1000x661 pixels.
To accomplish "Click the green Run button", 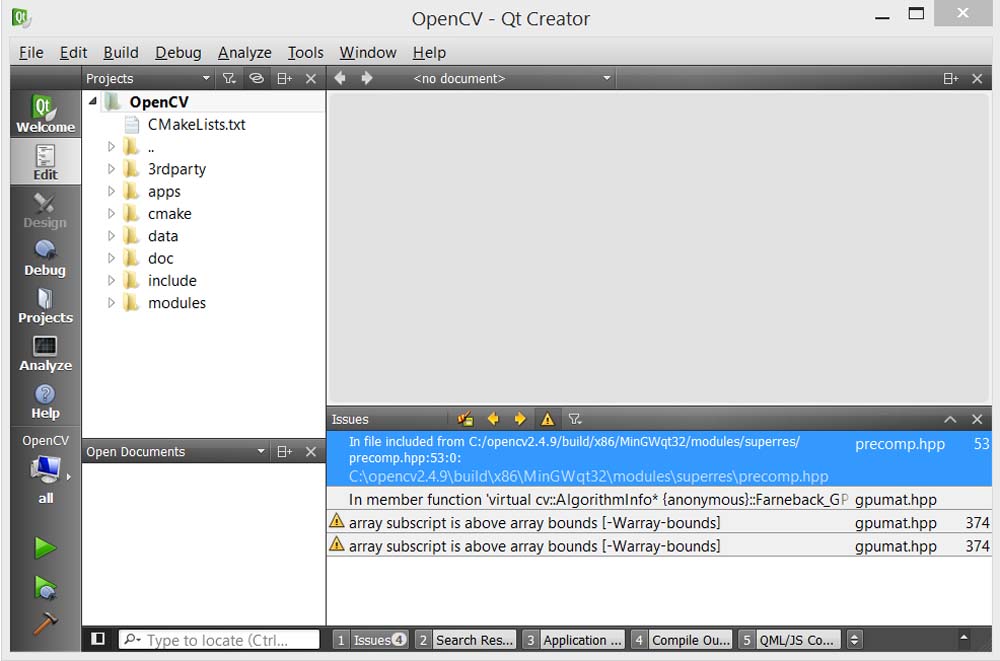I will pos(45,548).
